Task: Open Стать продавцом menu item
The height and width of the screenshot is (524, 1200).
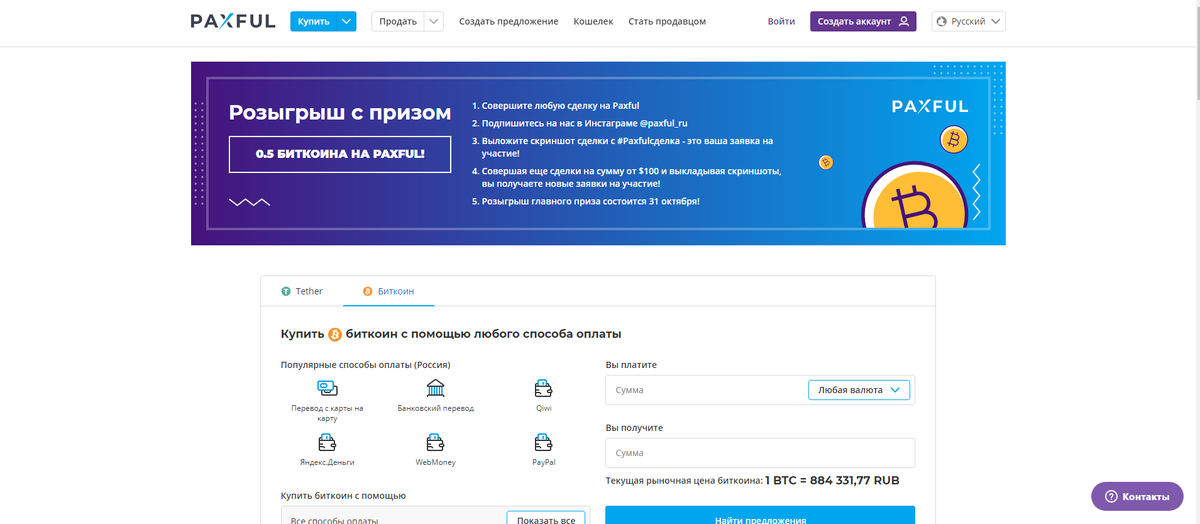Action: pos(667,21)
